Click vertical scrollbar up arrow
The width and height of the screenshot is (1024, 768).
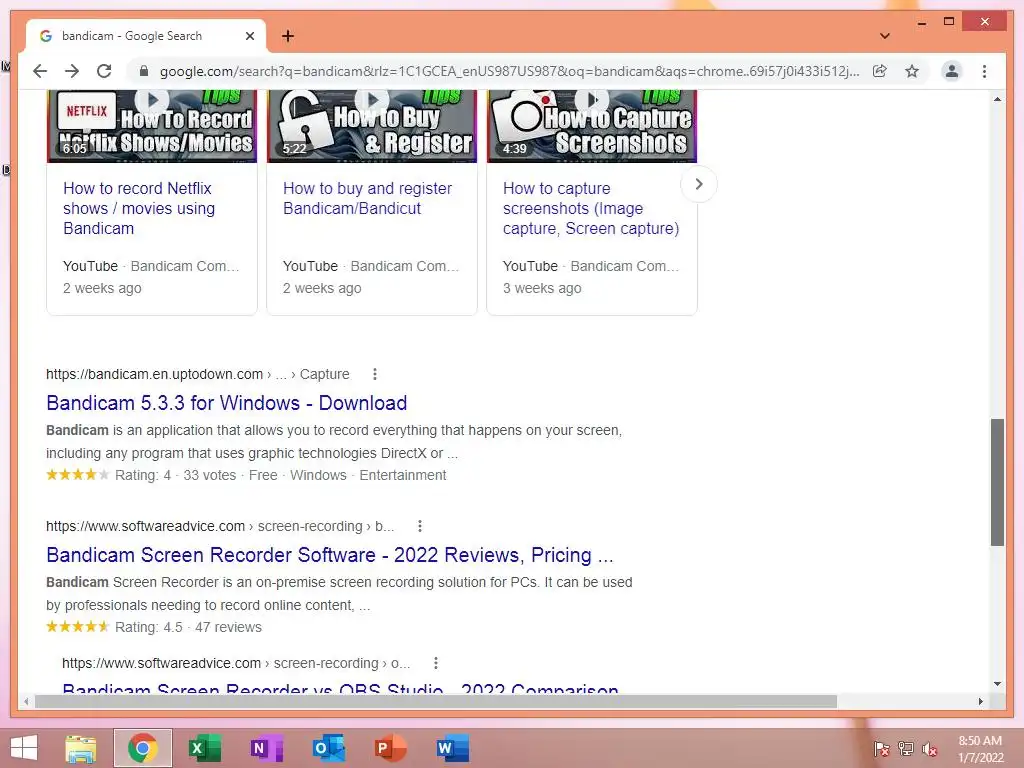pos(997,99)
